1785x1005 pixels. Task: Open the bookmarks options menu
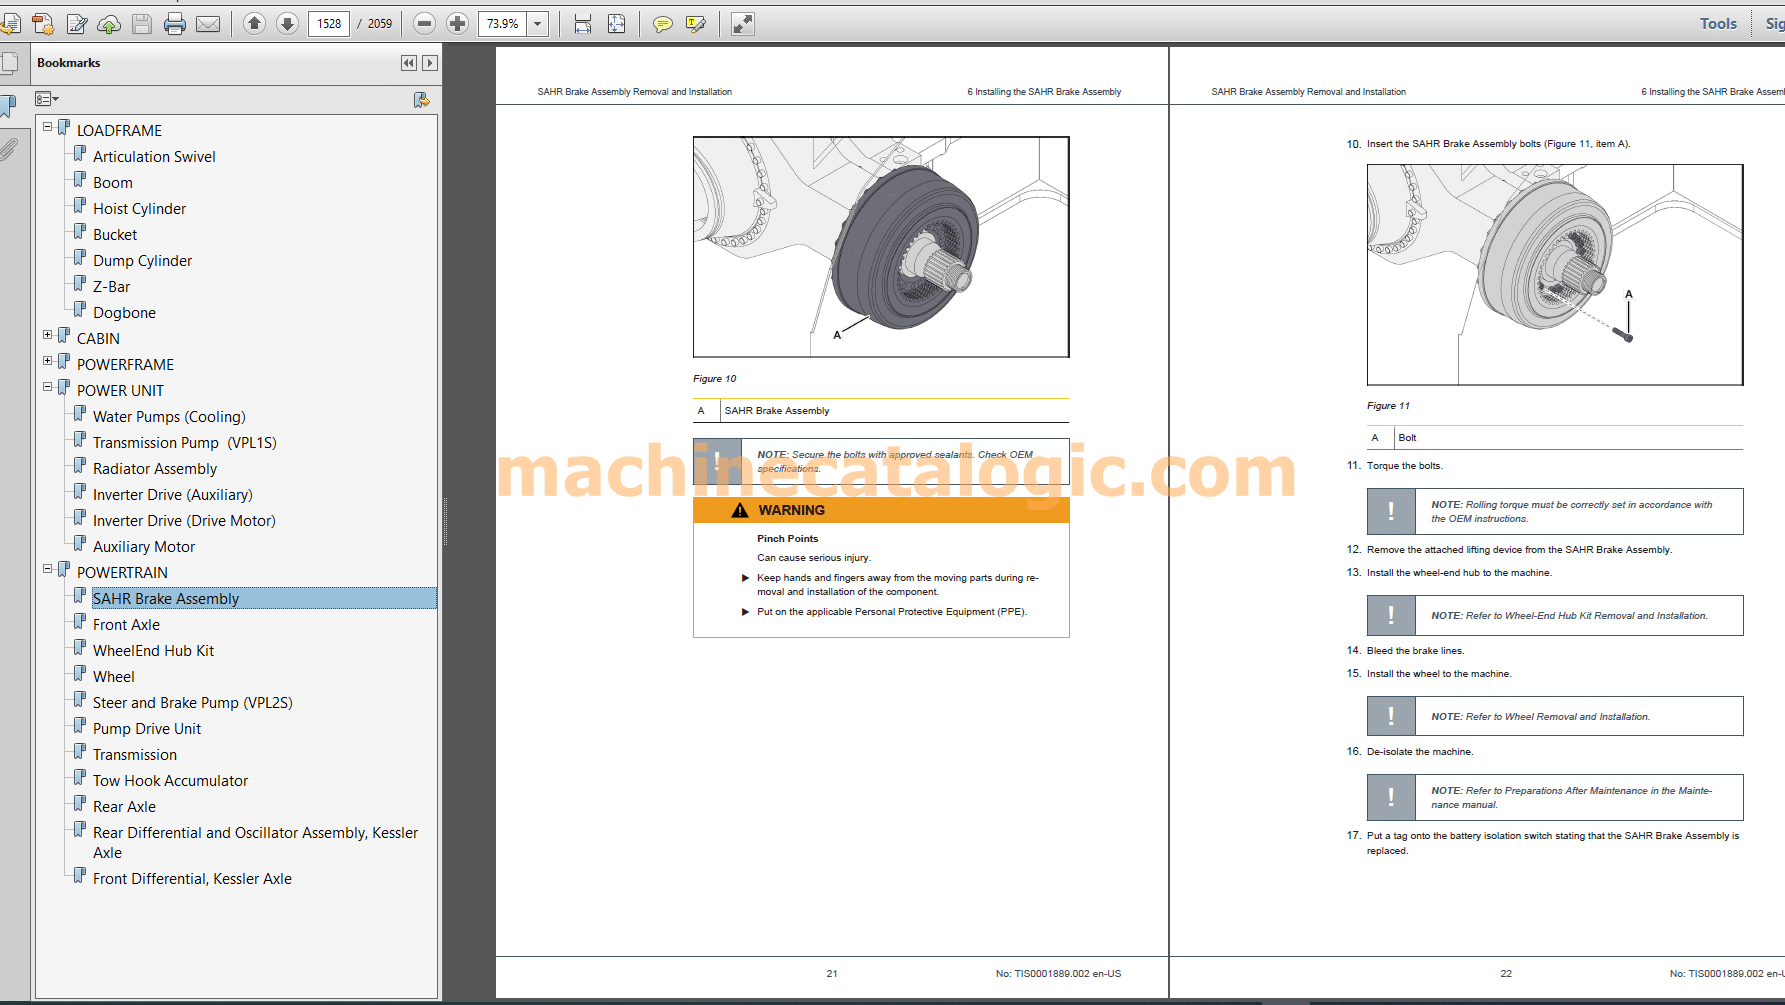coord(47,99)
